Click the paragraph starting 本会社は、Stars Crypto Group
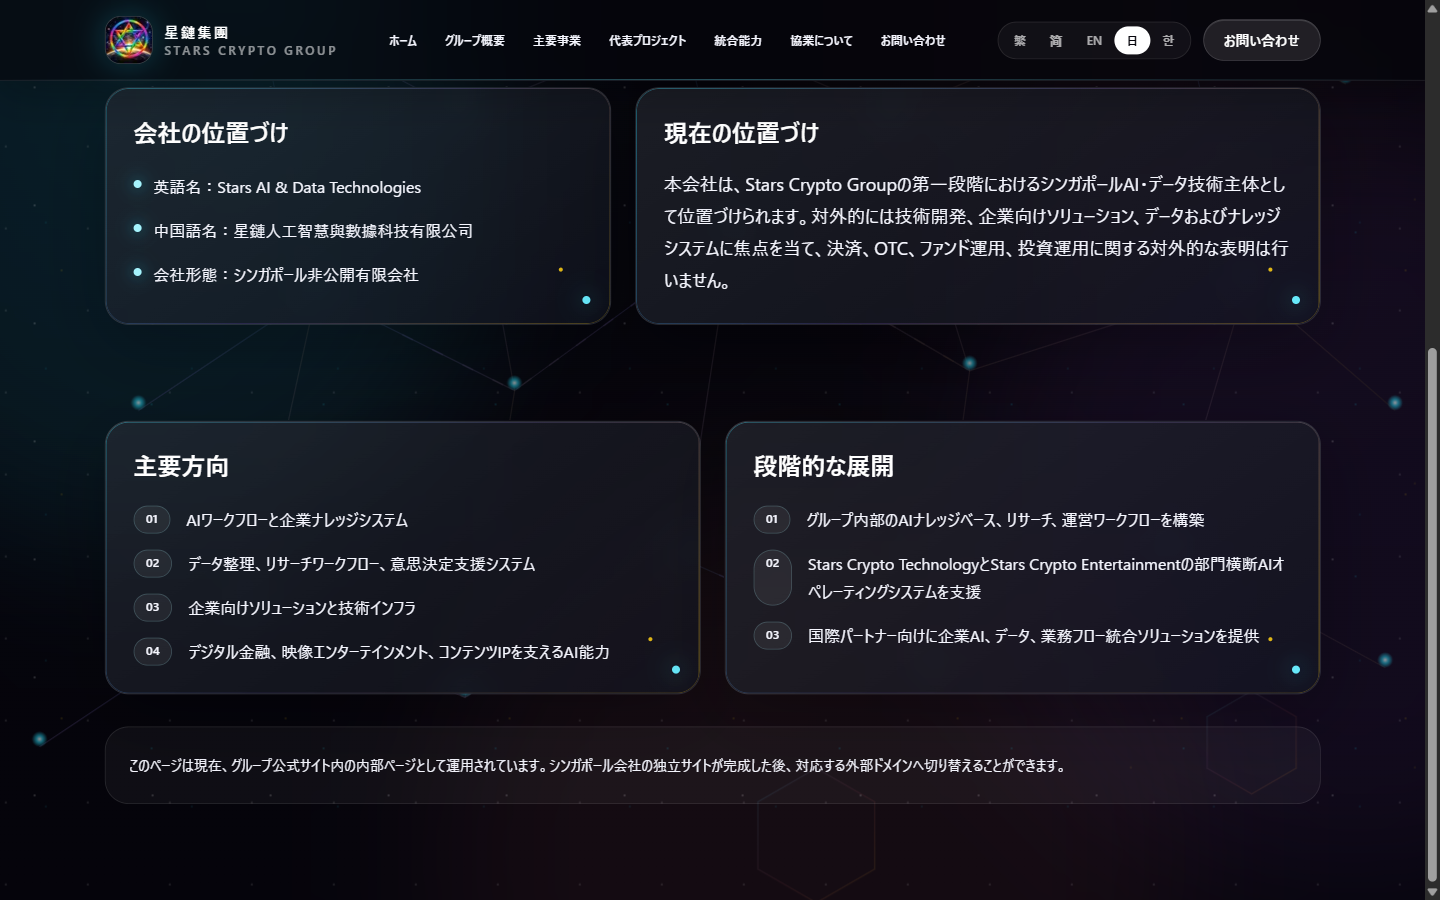Image resolution: width=1440 pixels, height=900 pixels. coord(976,232)
